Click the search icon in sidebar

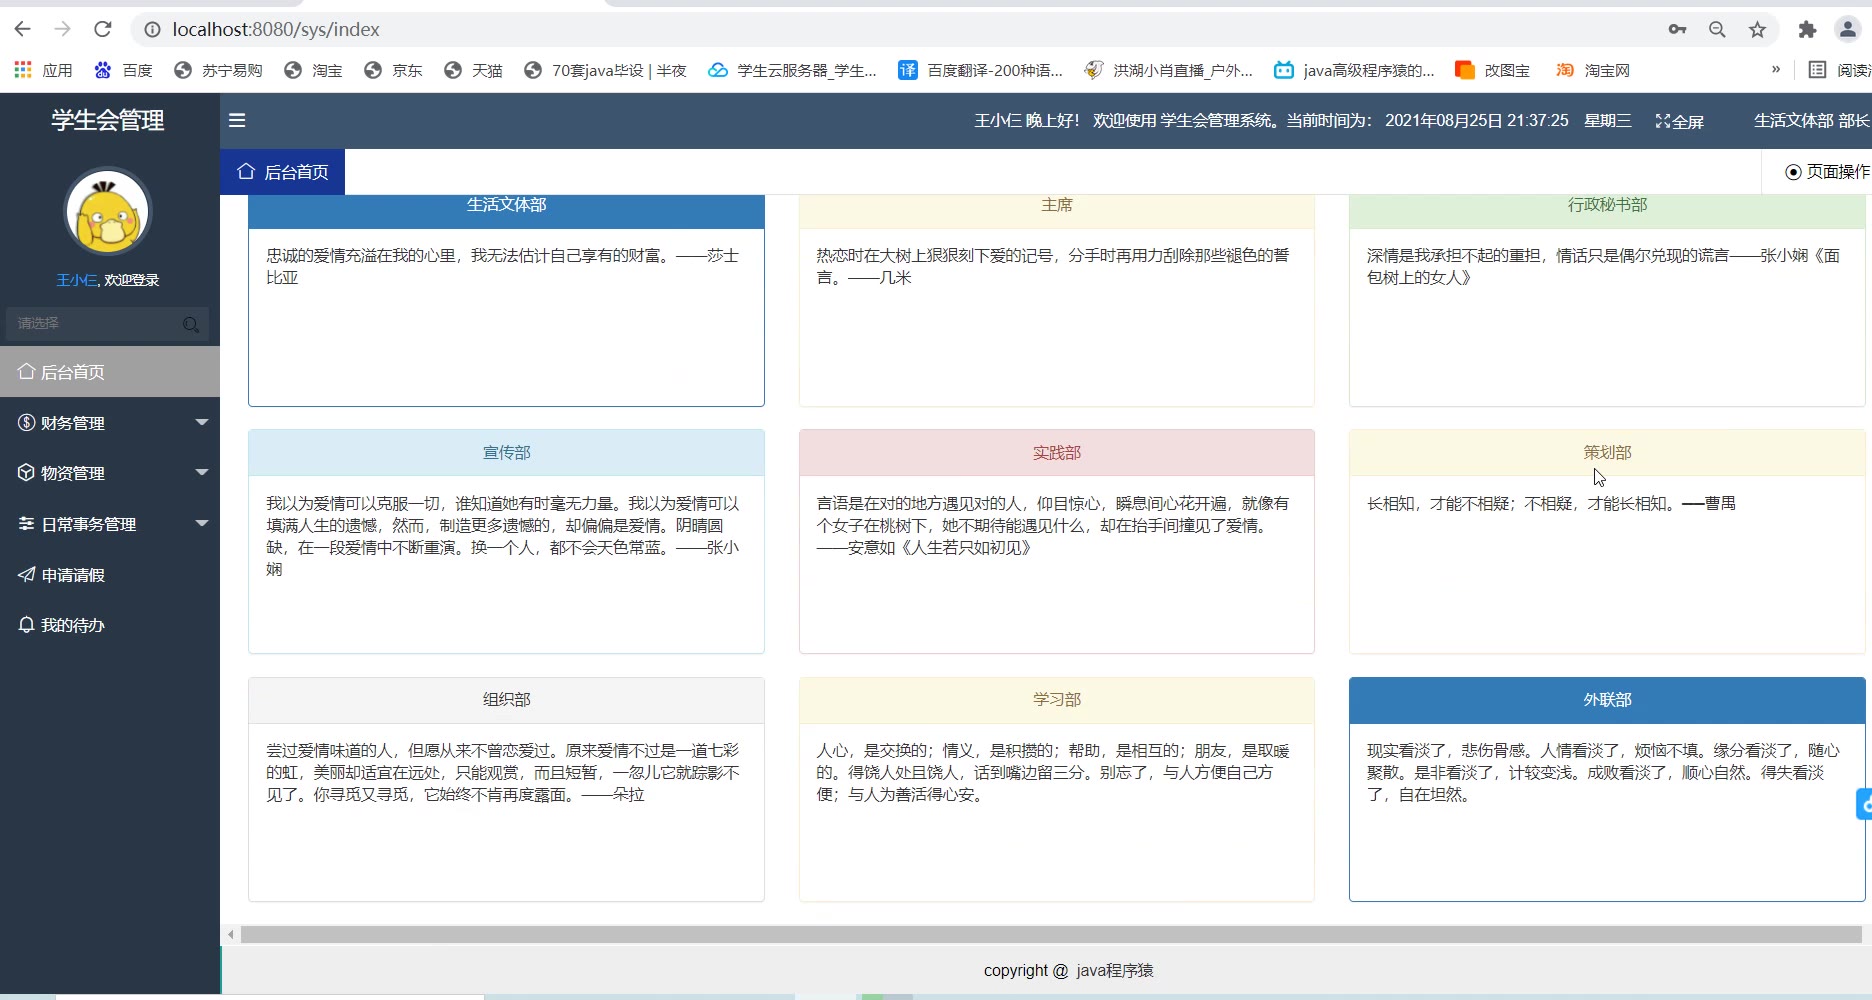tap(191, 324)
